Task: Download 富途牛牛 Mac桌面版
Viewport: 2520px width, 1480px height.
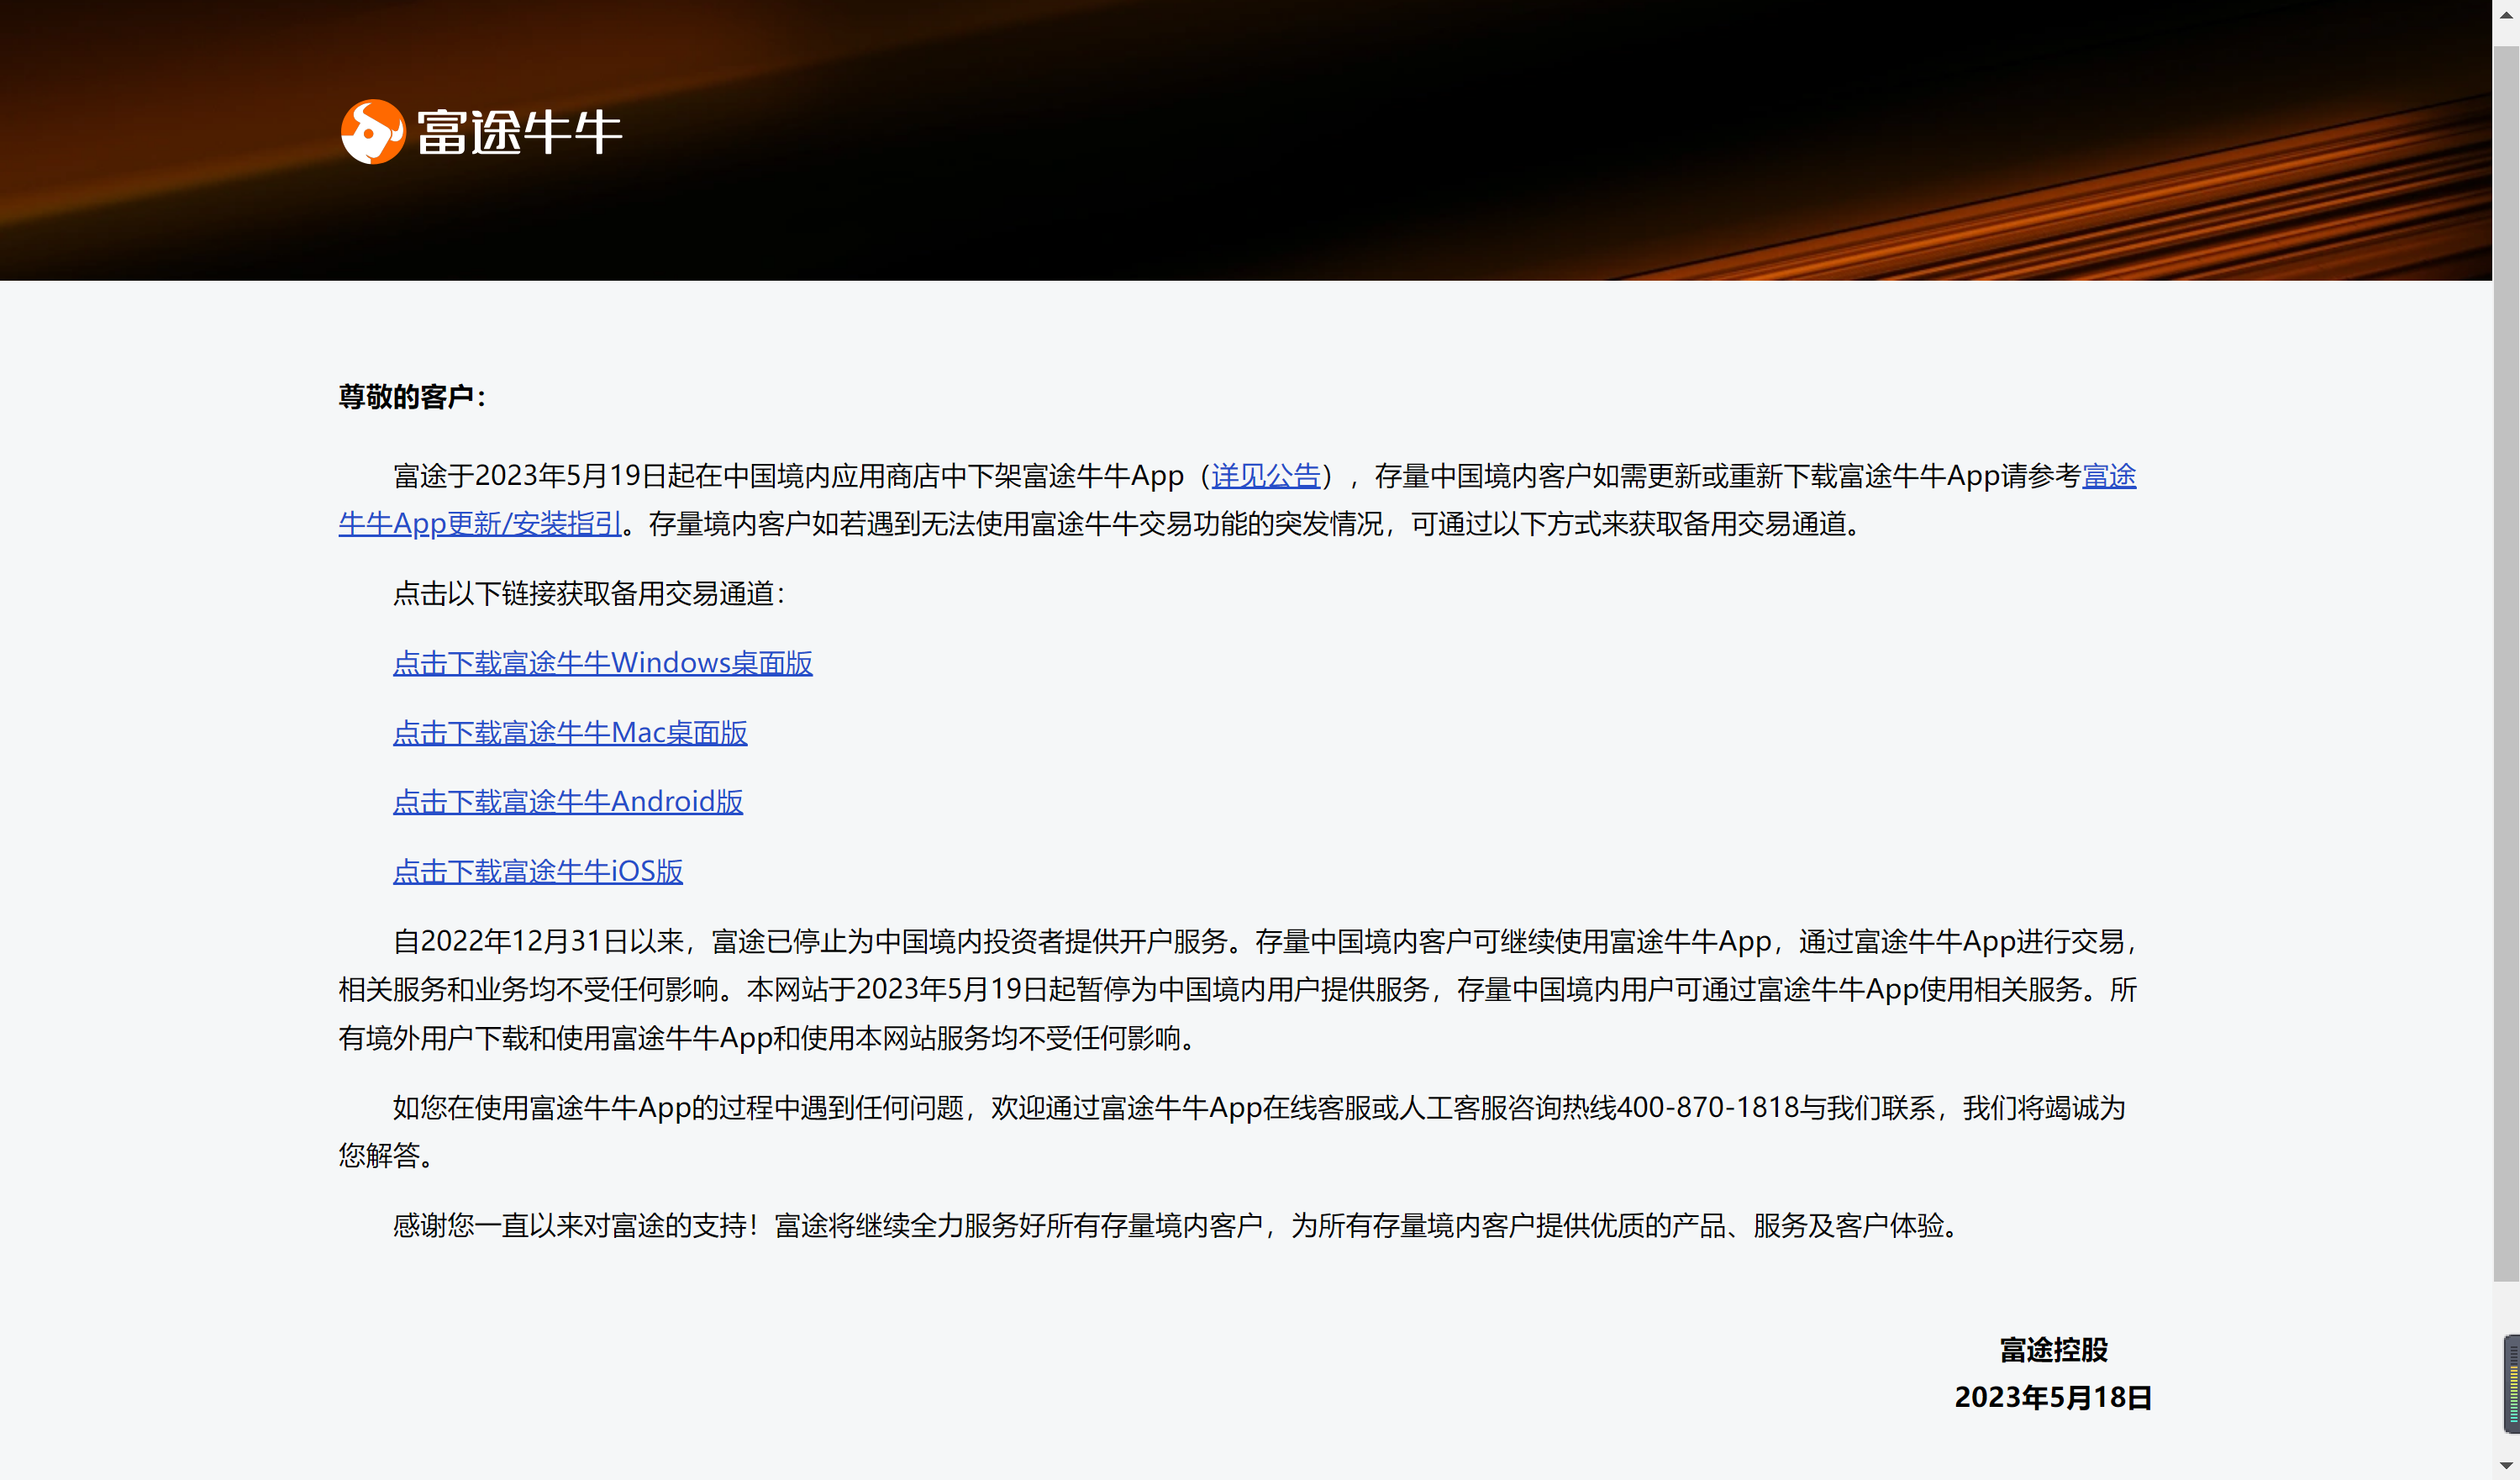Action: tap(570, 733)
